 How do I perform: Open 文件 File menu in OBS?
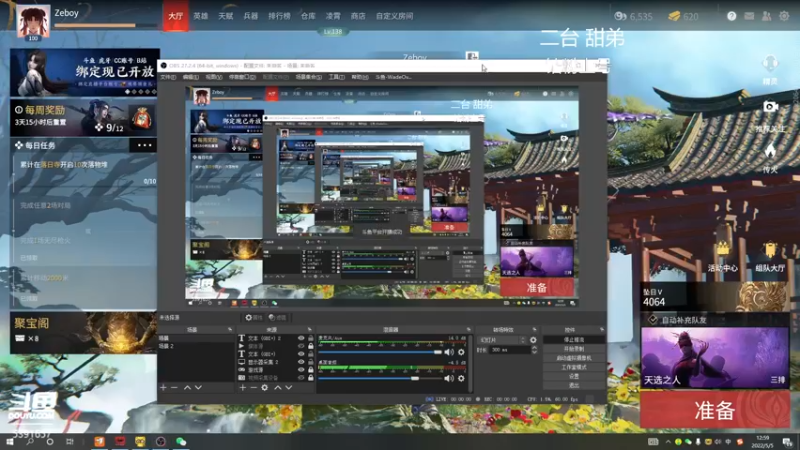[x=168, y=77]
